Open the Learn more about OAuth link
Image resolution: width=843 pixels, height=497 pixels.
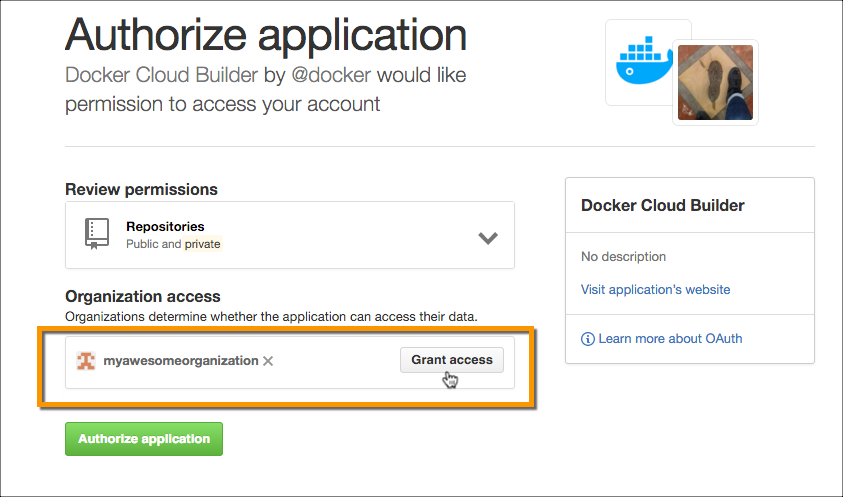pos(670,339)
